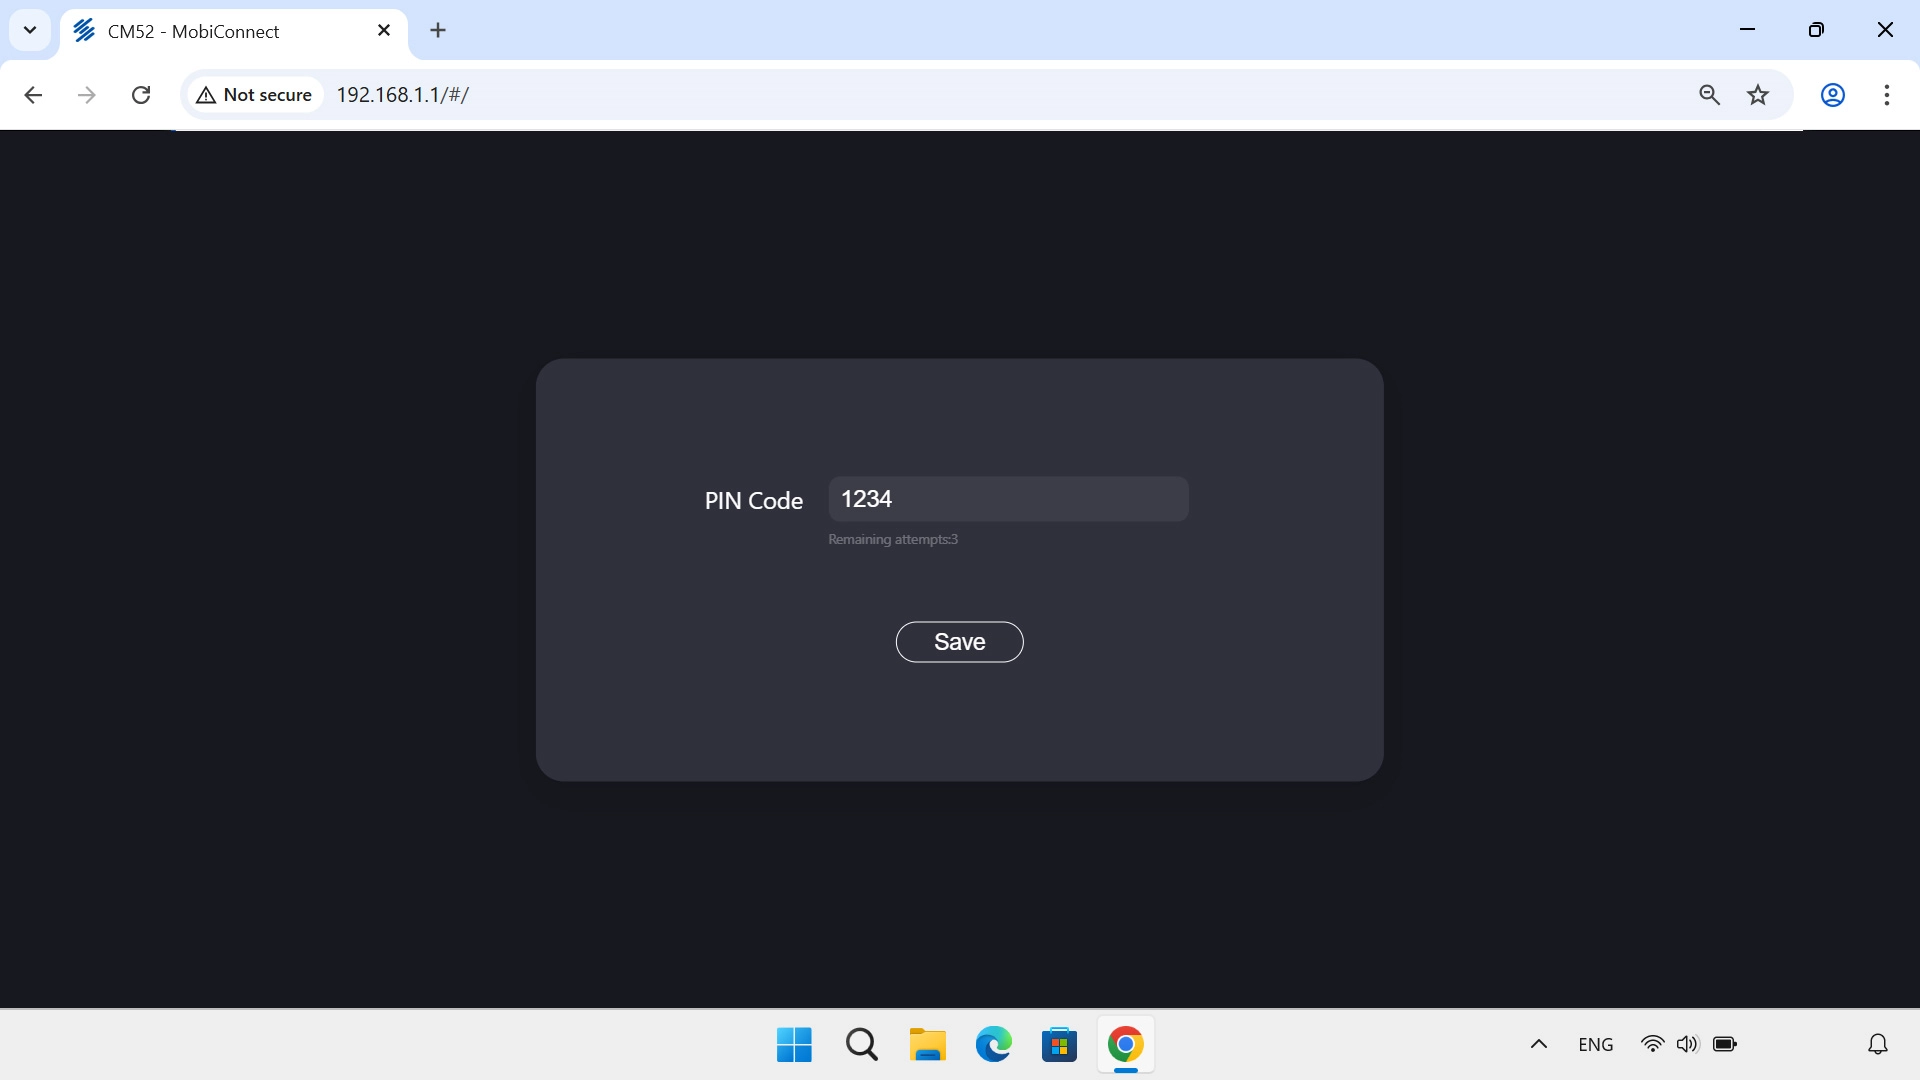Open the Chrome profile icon
Viewport: 1920px width, 1080px height.
1832,95
